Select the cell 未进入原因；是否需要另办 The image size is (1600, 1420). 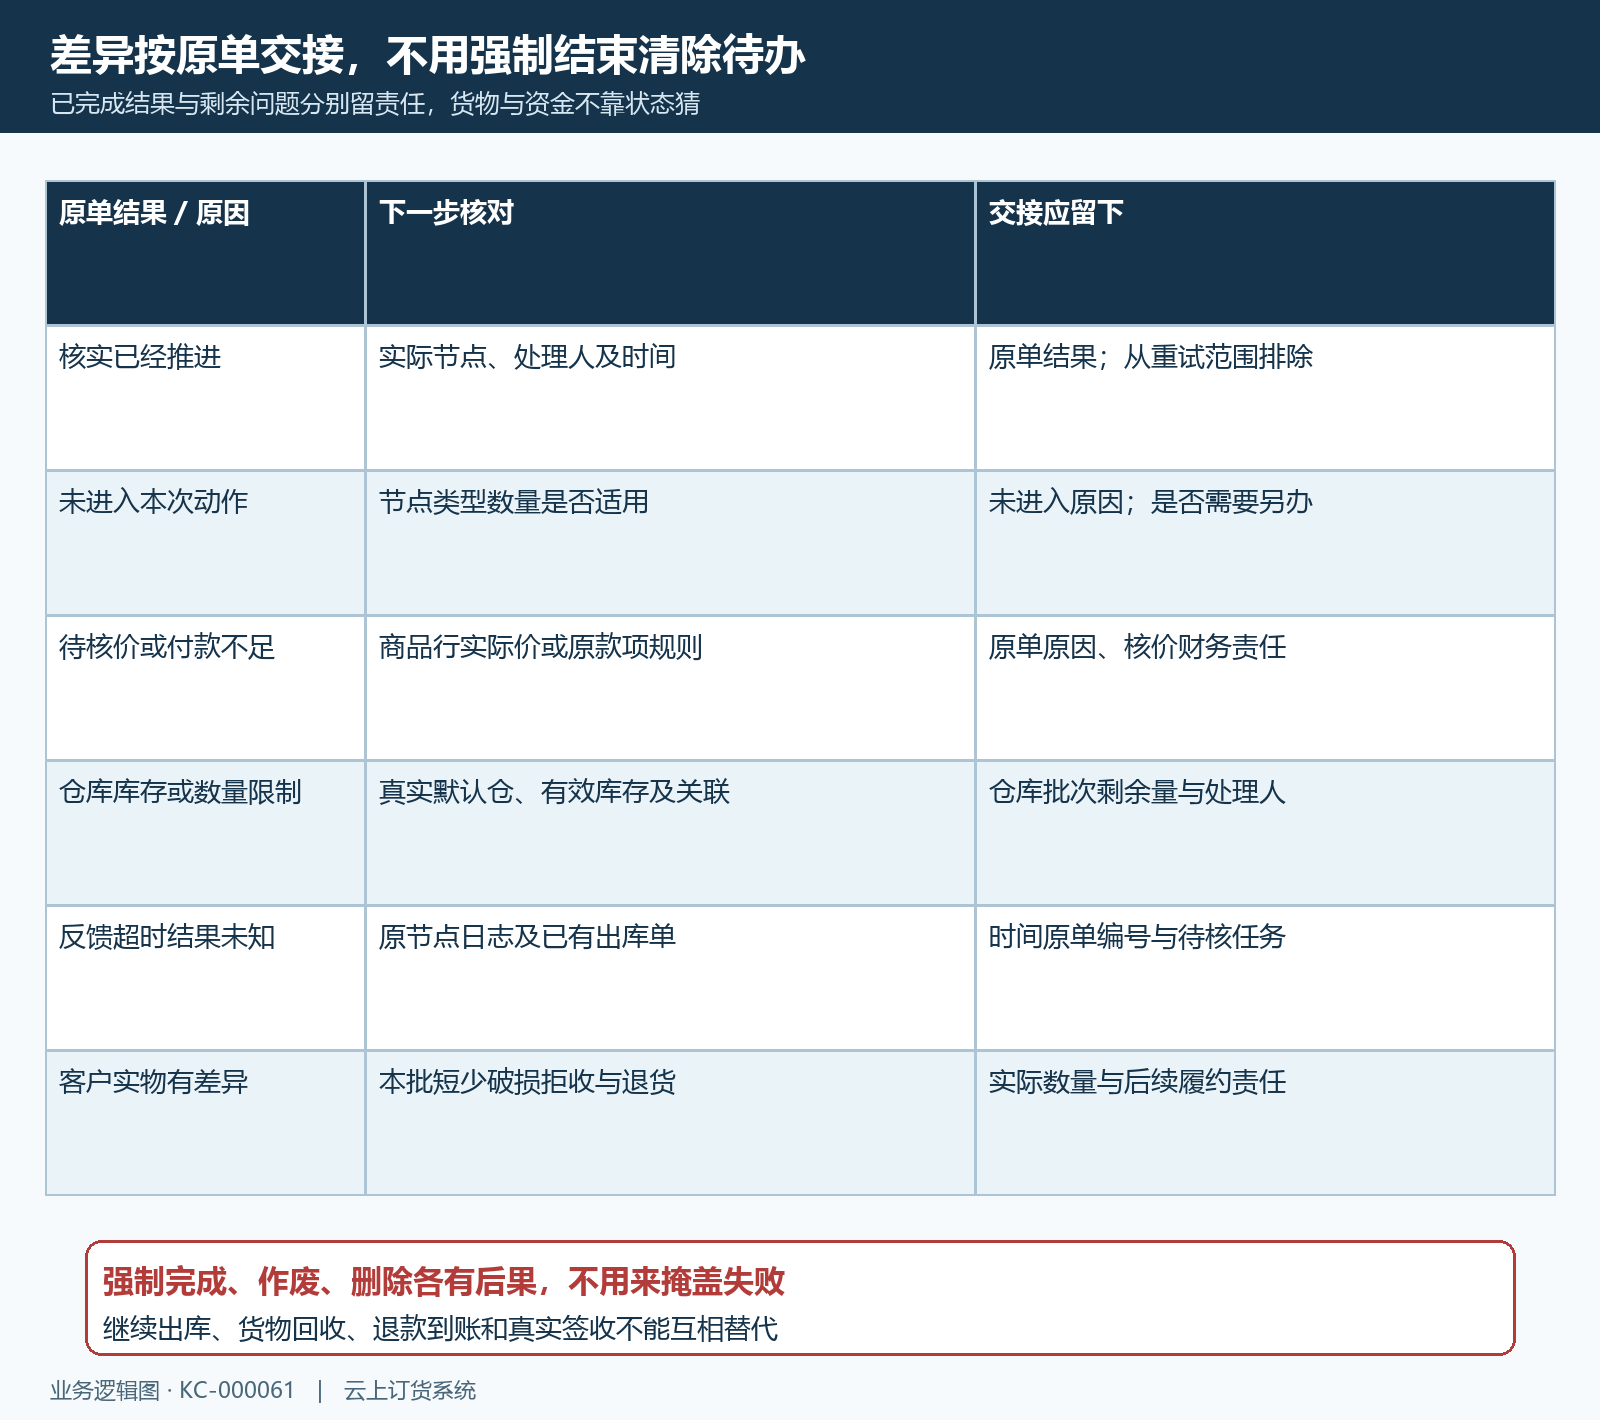click(1265, 543)
